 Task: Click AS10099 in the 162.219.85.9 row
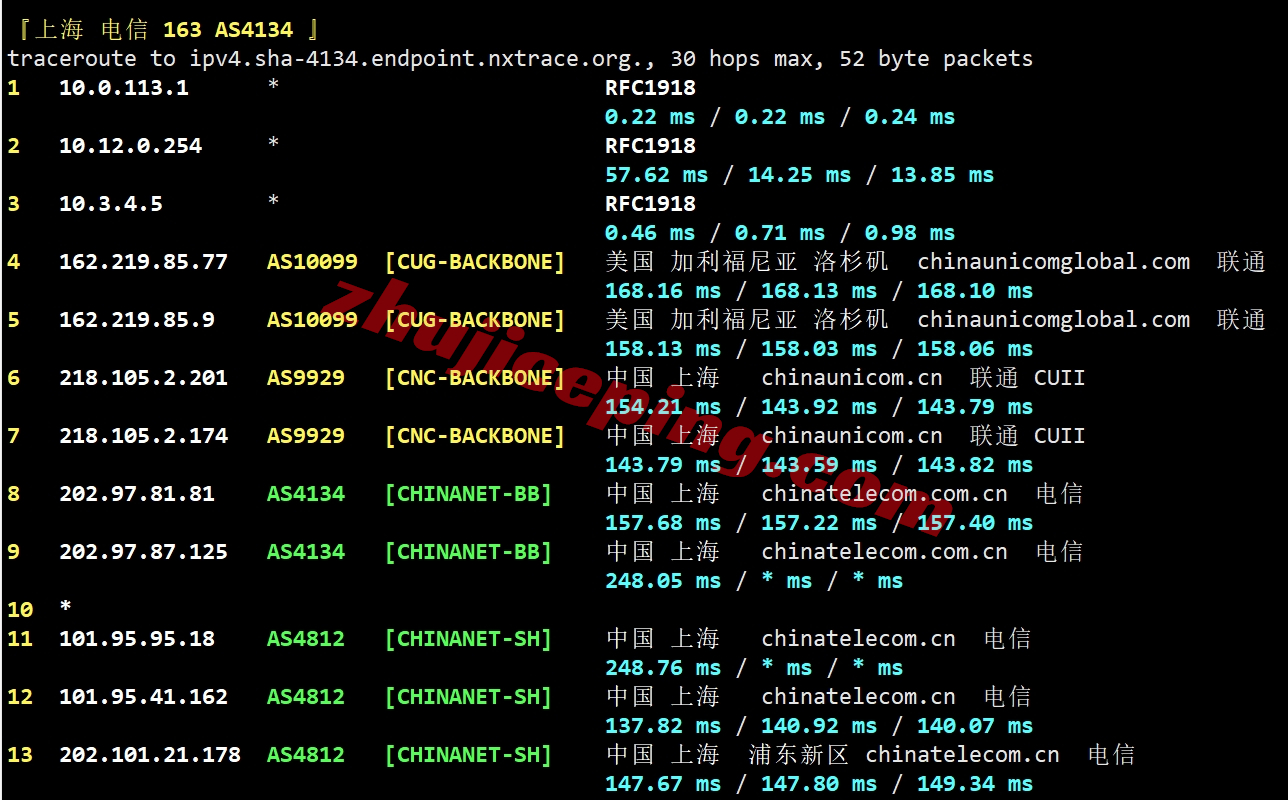312,320
